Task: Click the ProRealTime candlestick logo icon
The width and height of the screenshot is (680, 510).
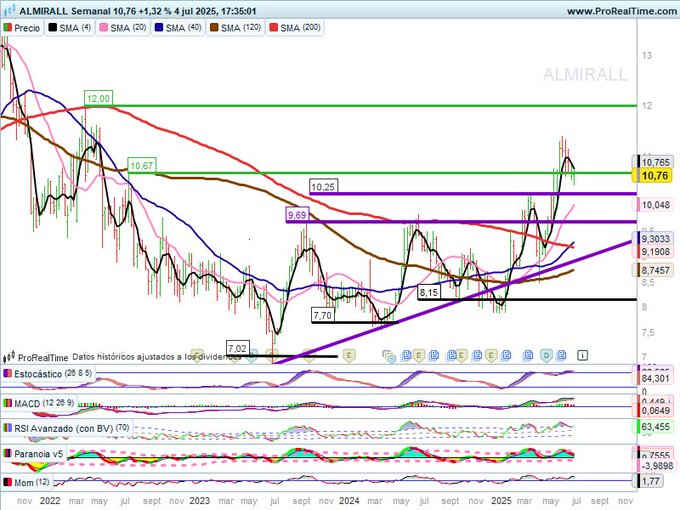Action: coord(9,357)
